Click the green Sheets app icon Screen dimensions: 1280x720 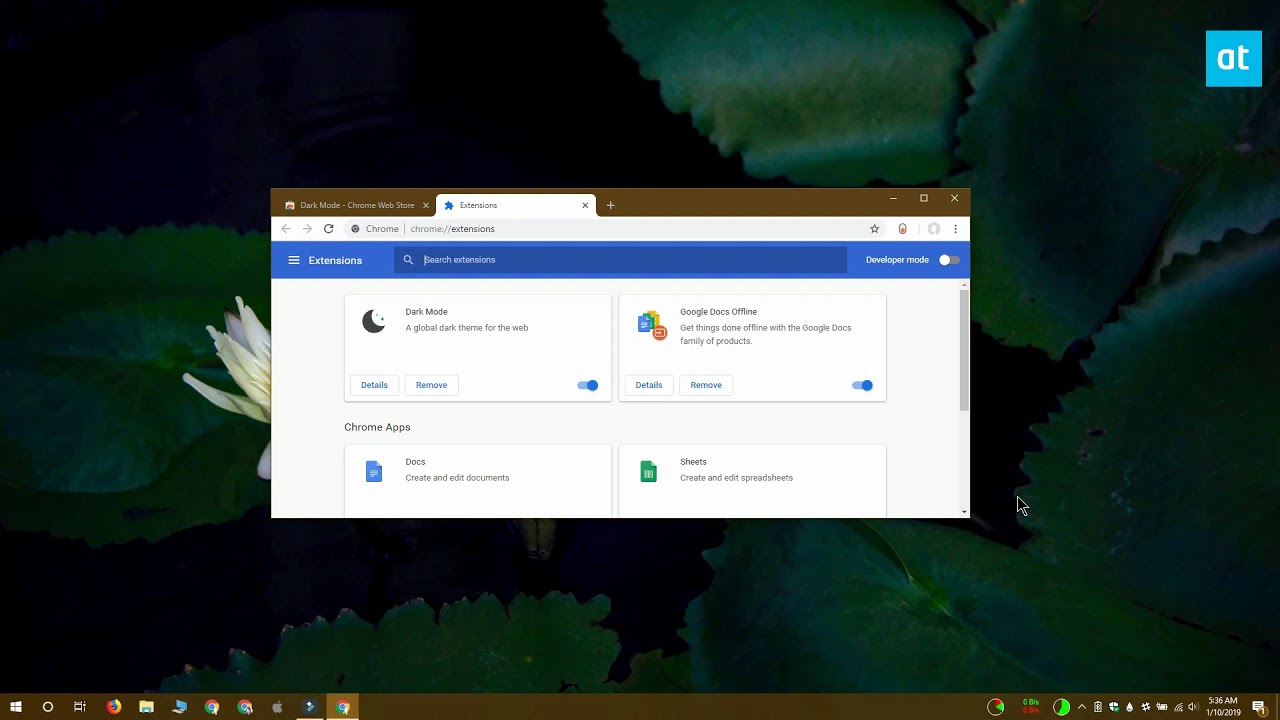coord(648,471)
